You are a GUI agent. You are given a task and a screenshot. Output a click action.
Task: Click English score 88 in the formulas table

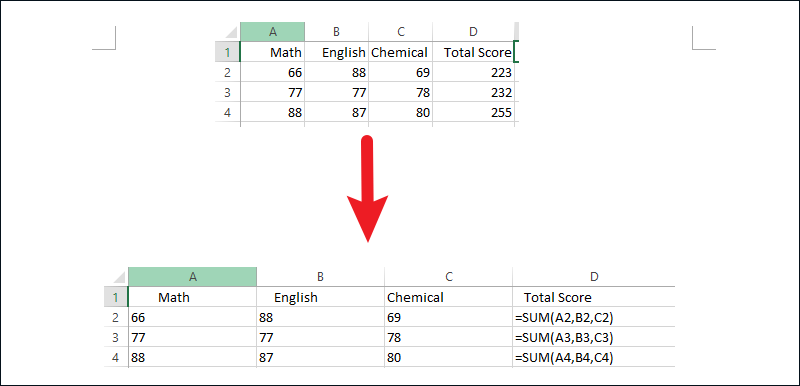coord(320,317)
